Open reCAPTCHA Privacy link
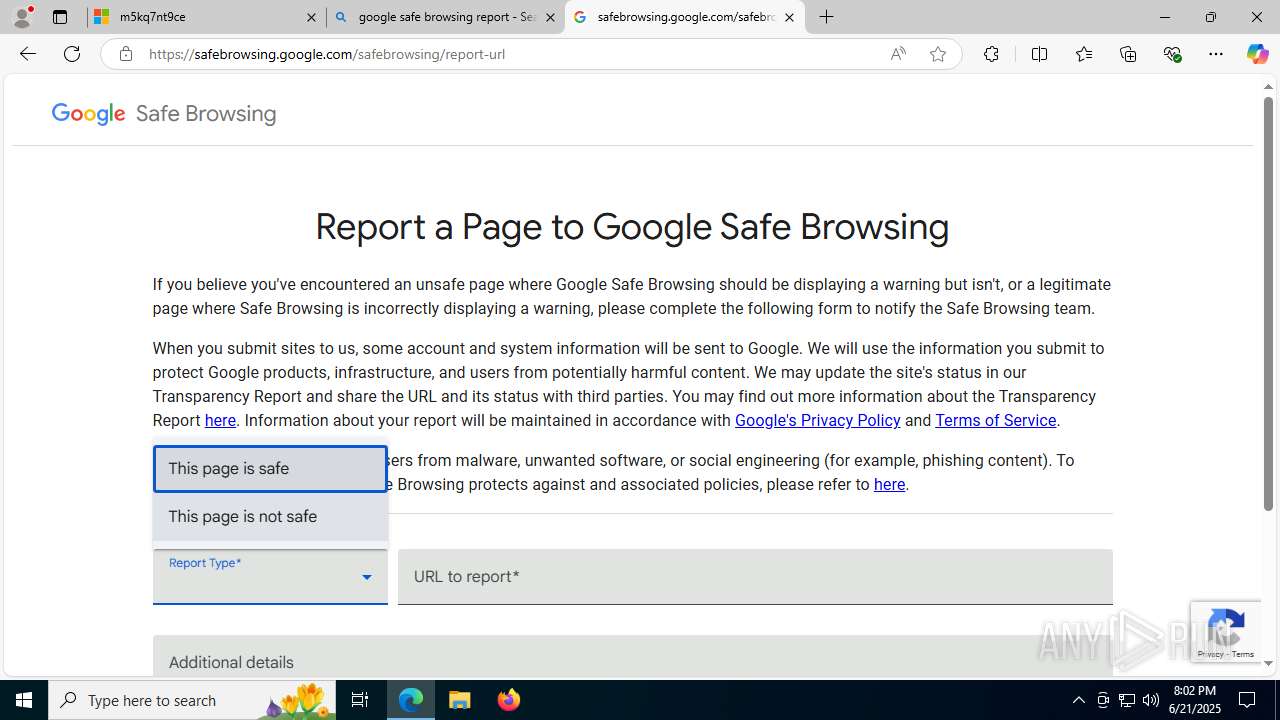Viewport: 1280px width, 720px height. [x=1210, y=654]
